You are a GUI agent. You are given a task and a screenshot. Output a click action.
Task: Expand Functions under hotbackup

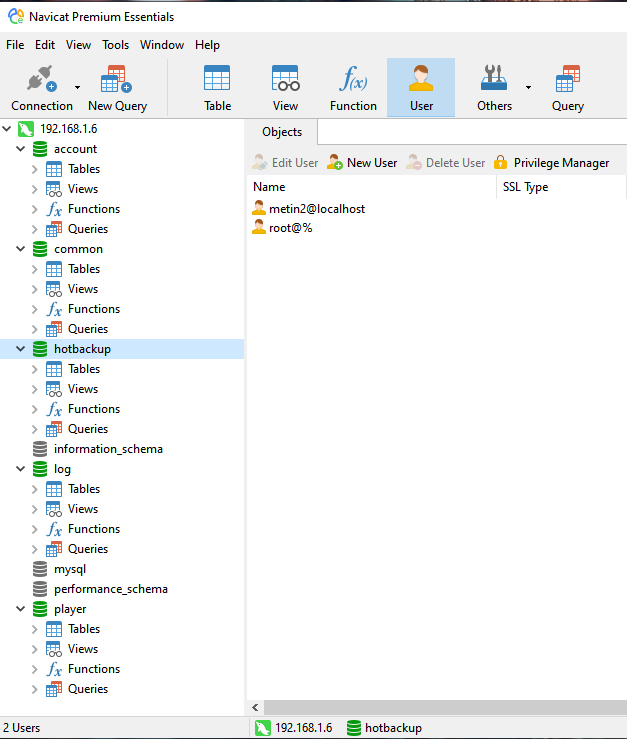point(34,409)
